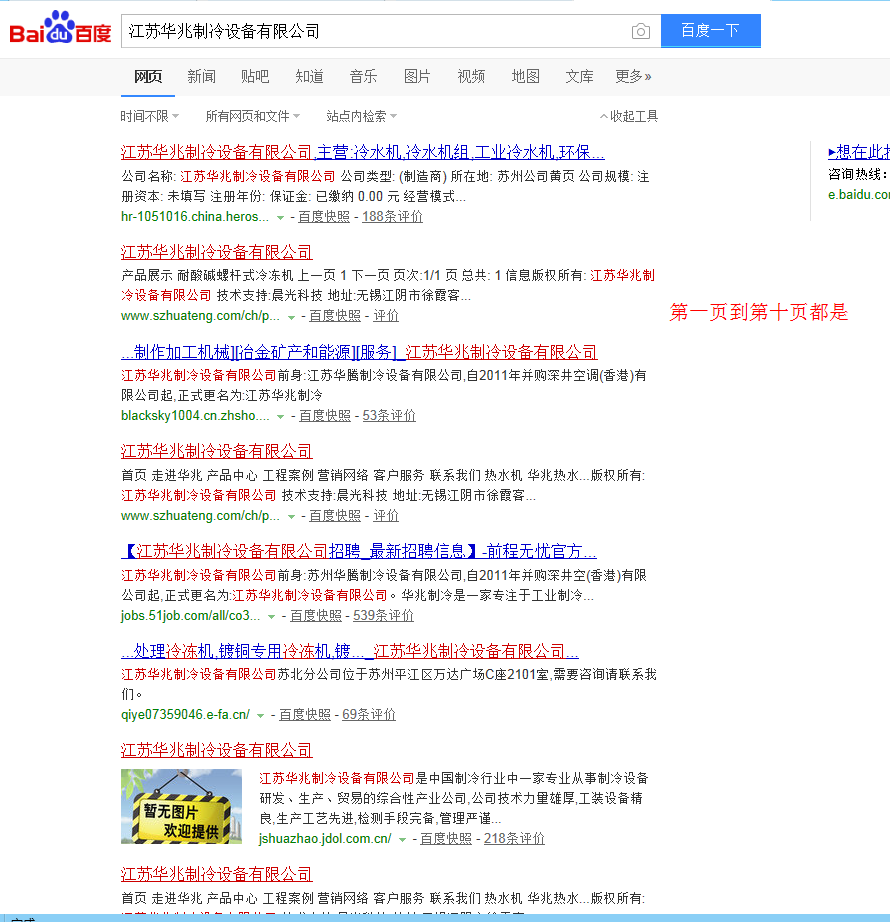Open 百度快照 for blacksky1004 result
Viewport: 890px width, 922px height.
click(x=325, y=416)
